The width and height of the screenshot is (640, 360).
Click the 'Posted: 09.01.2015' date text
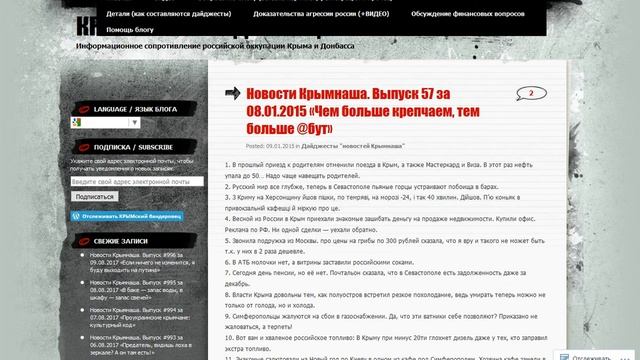(x=270, y=146)
